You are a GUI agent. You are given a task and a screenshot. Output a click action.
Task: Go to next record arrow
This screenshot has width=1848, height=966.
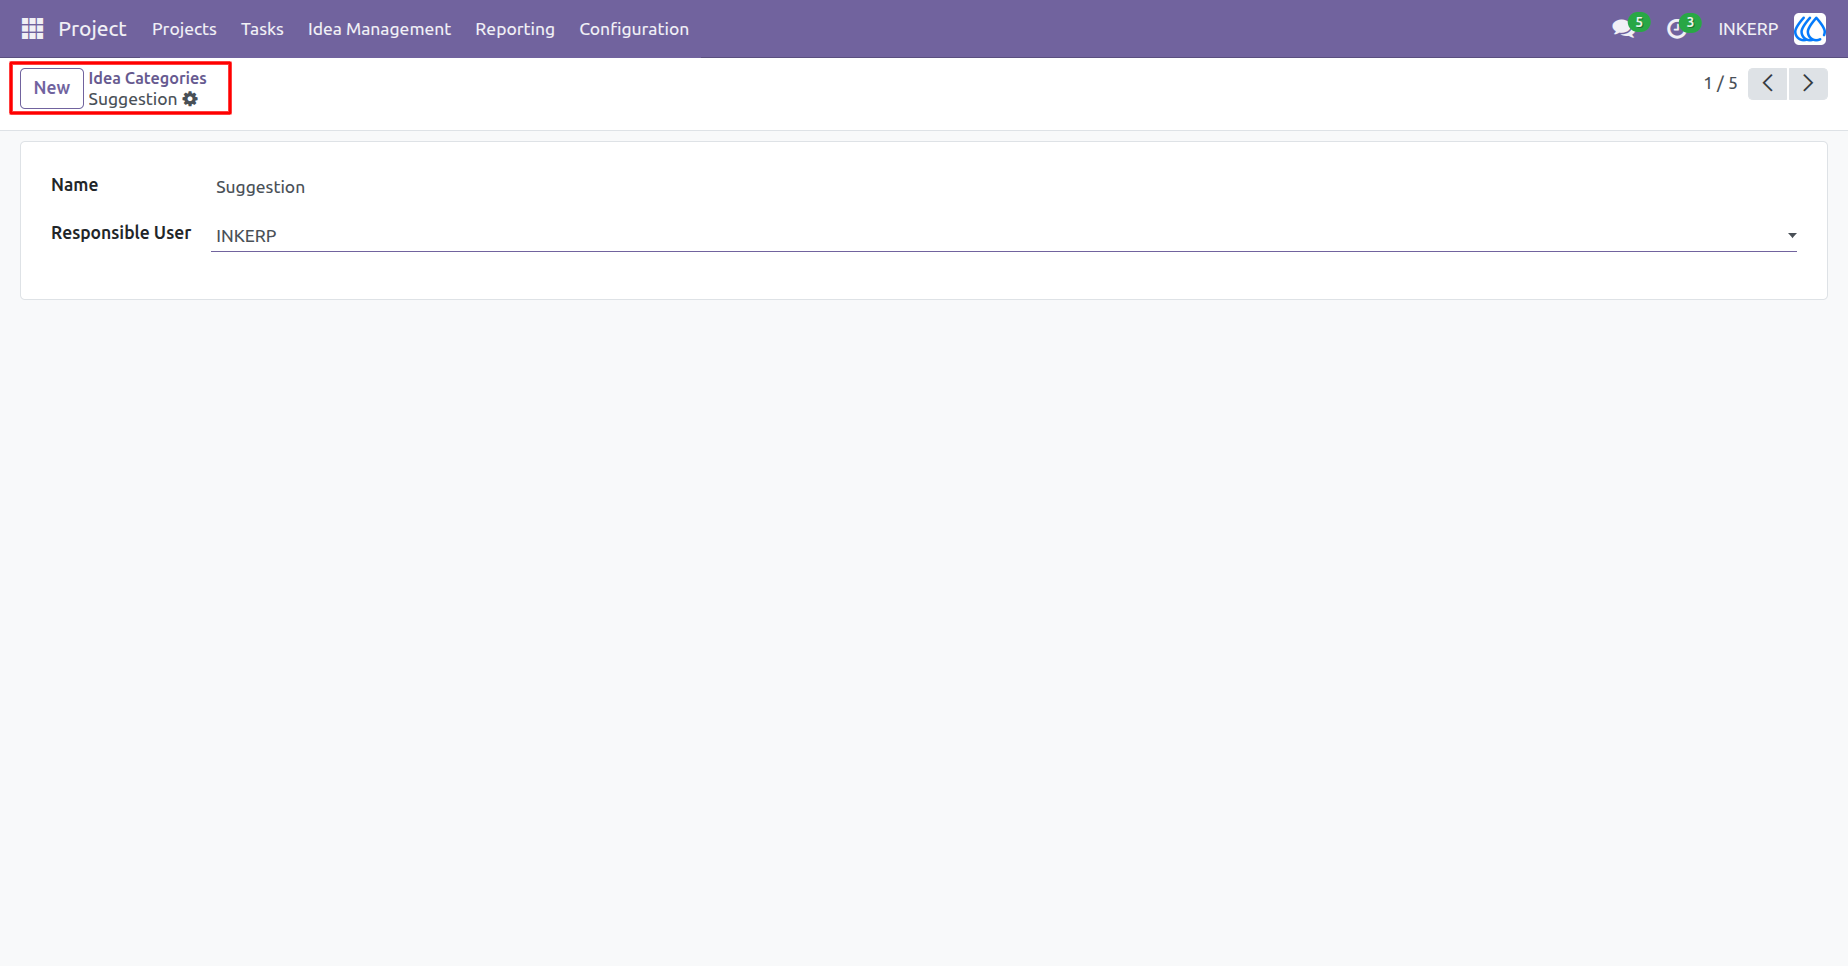[1808, 84]
